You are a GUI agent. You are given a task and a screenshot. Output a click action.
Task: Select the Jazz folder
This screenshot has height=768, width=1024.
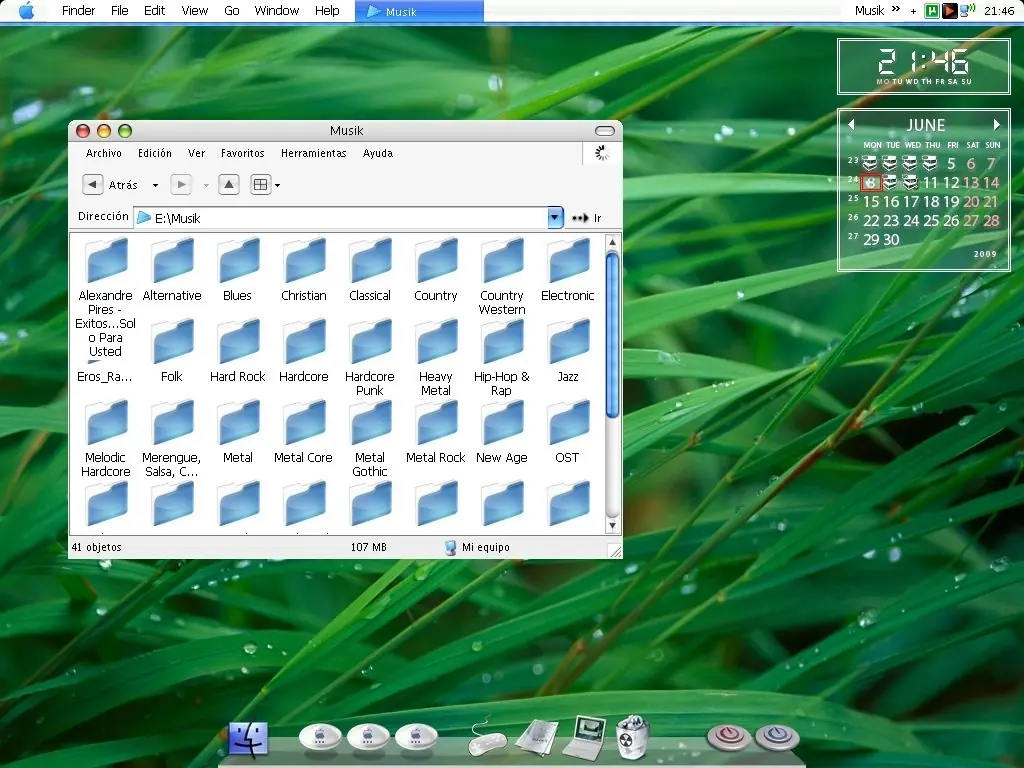(568, 351)
